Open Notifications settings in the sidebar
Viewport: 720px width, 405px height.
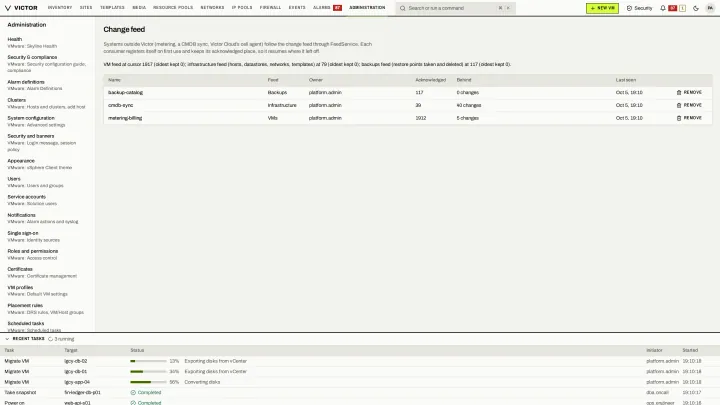(47, 218)
